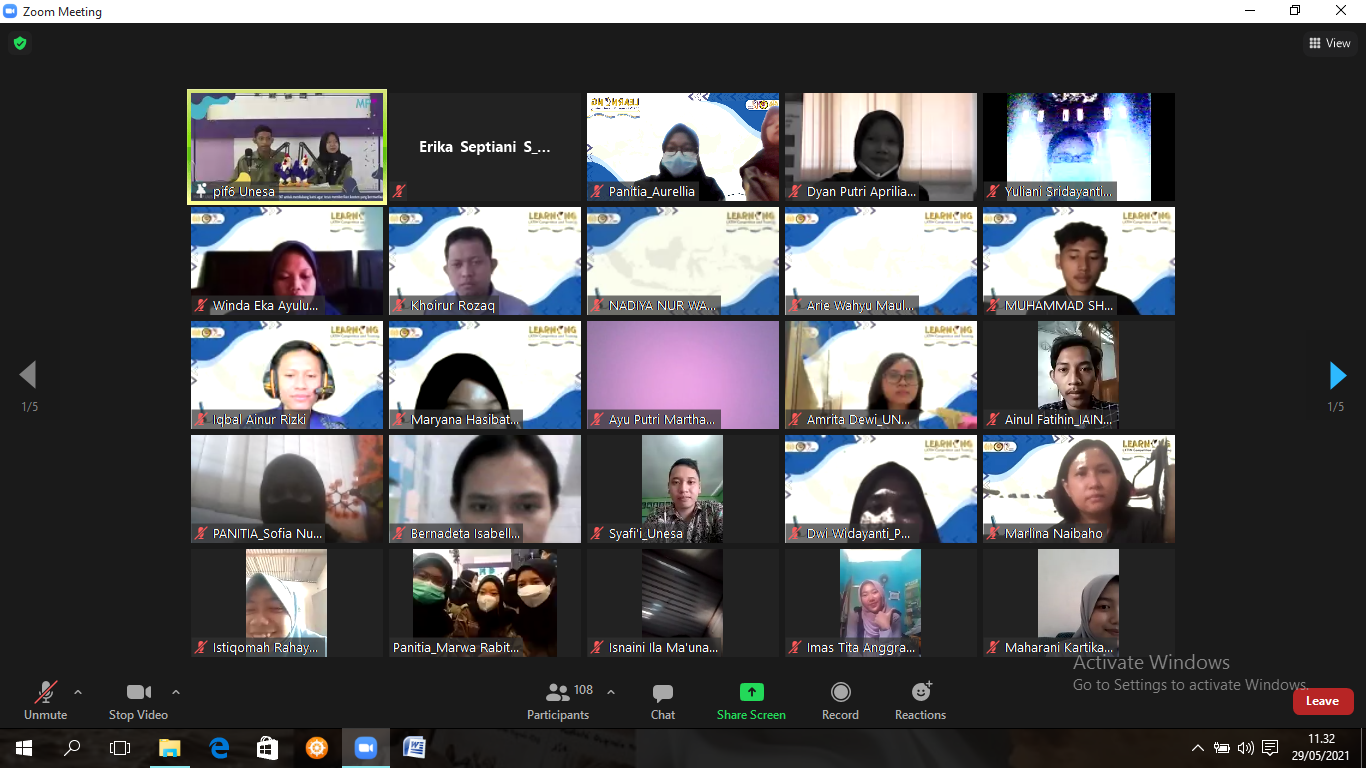Screen dimensions: 1366x768
Task: Click the green encryption shield icon
Action: pyautogui.click(x=19, y=43)
